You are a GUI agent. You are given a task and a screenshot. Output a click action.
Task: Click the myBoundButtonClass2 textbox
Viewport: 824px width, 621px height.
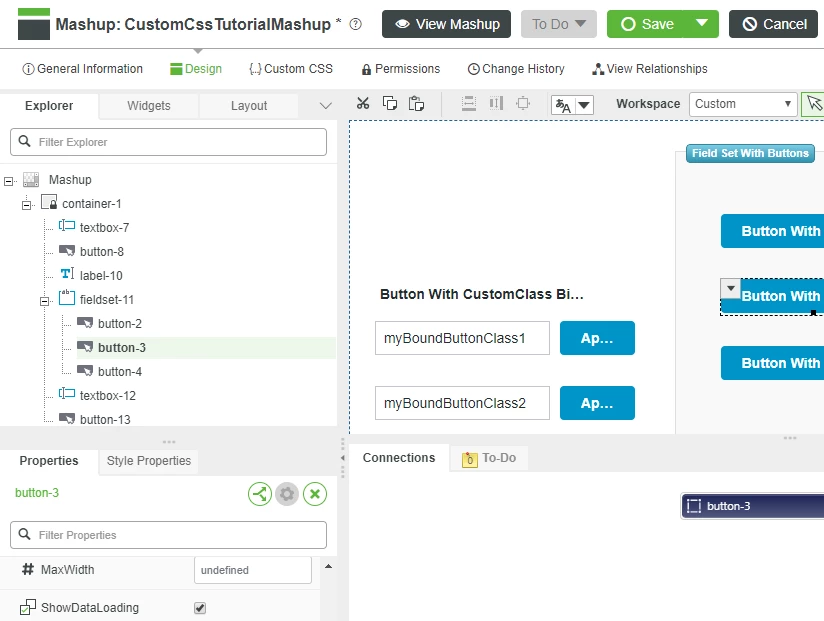462,403
